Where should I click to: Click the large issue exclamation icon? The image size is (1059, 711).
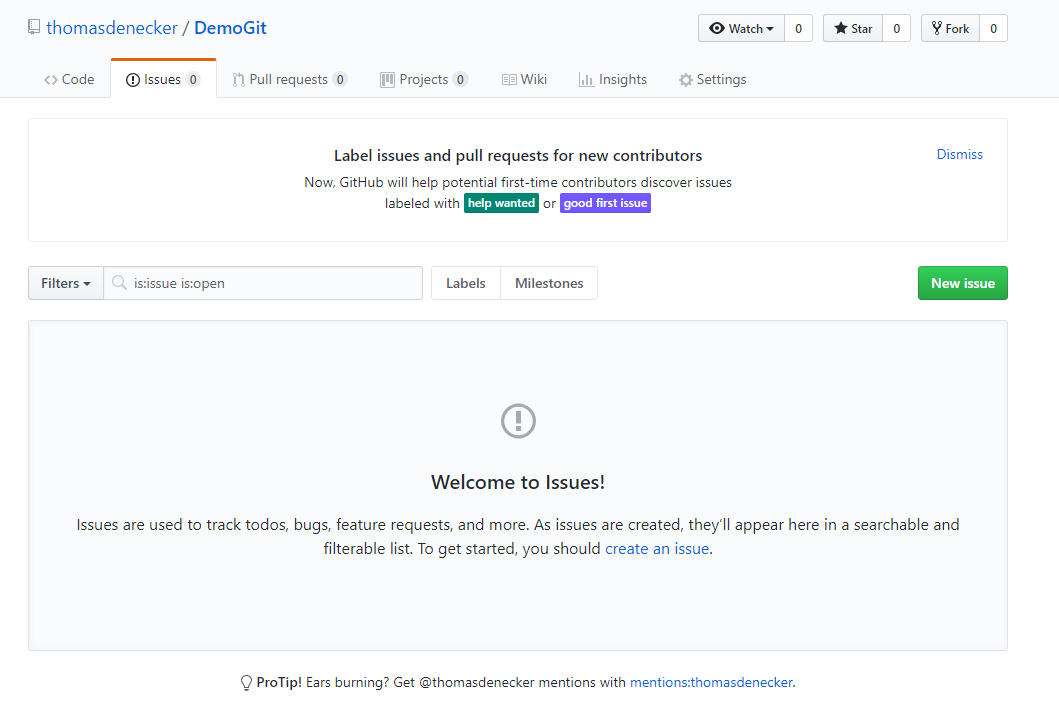pyautogui.click(x=518, y=421)
